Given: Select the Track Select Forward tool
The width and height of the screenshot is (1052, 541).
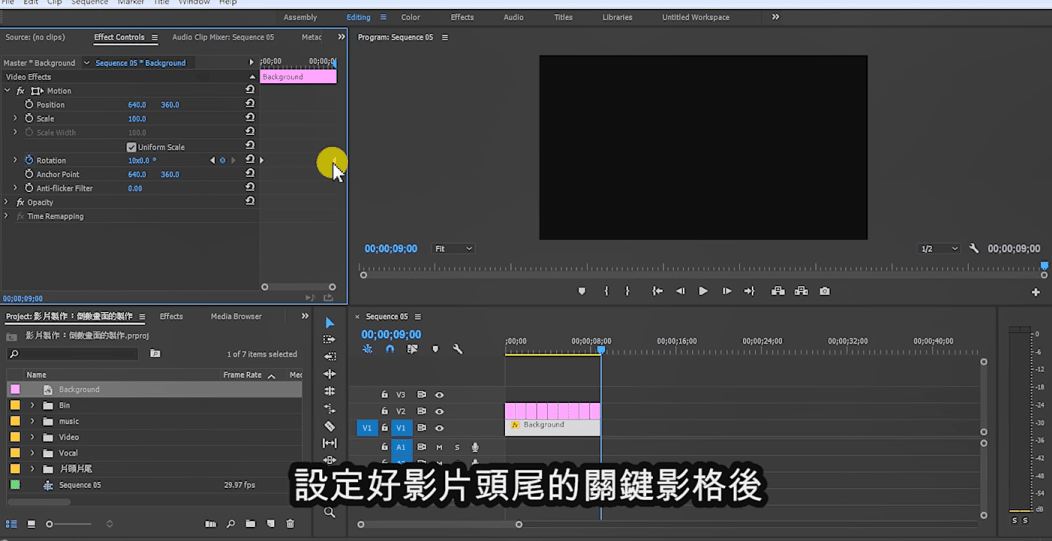Looking at the screenshot, I should (329, 340).
